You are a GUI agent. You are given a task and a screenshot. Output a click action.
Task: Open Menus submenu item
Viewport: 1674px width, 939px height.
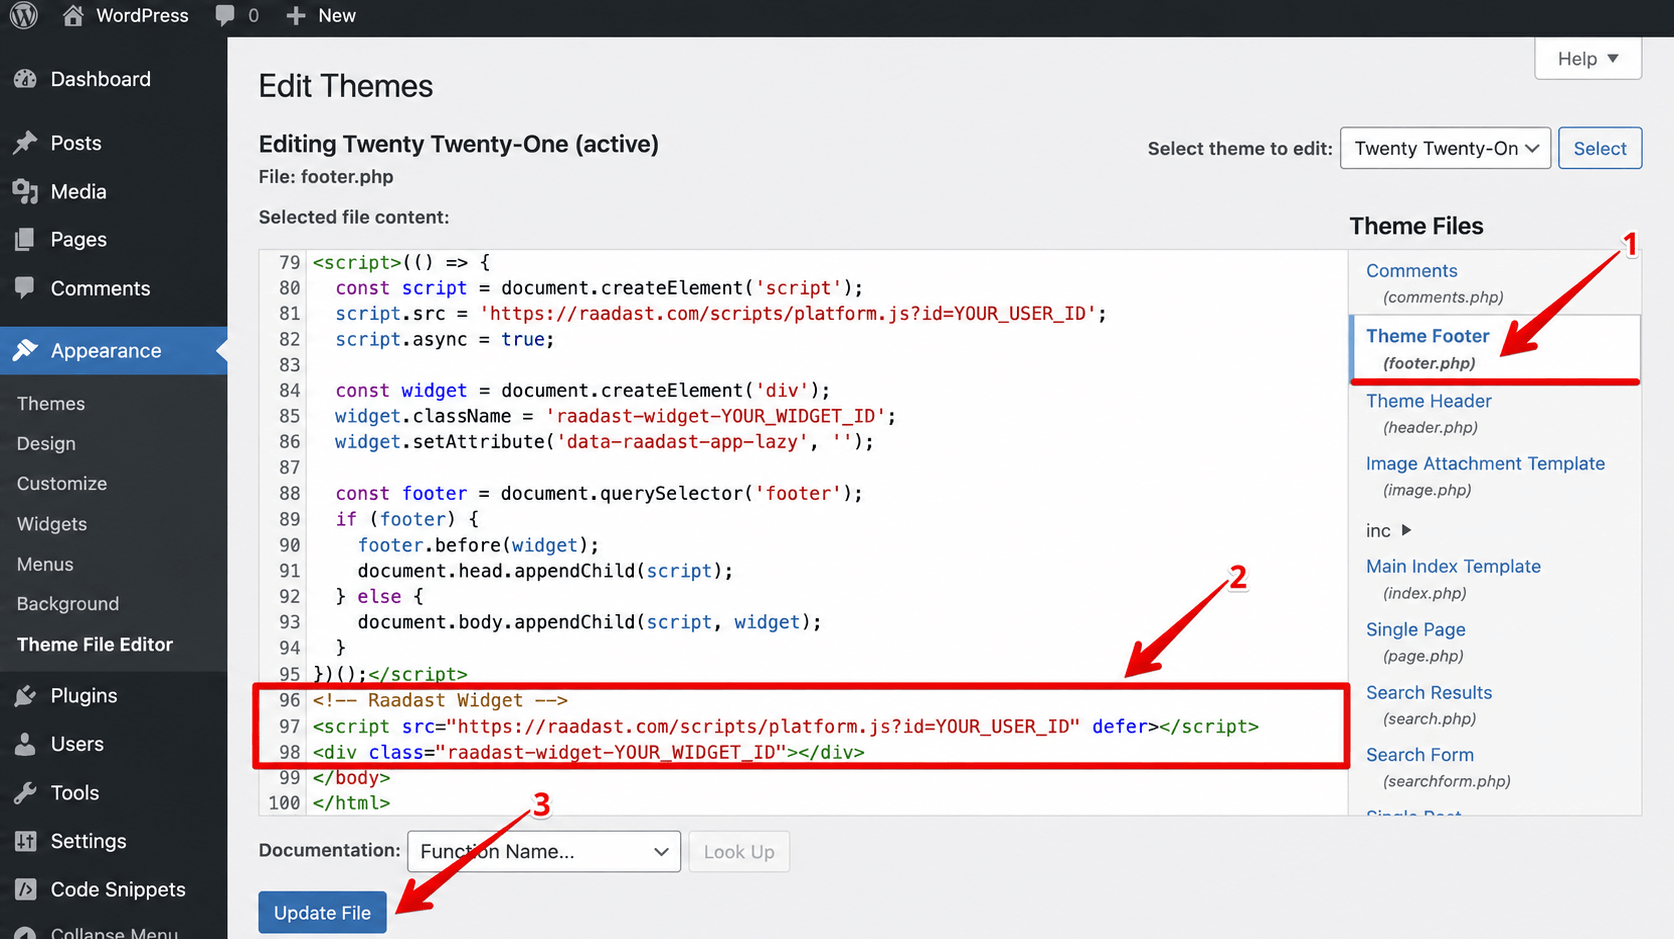(45, 564)
